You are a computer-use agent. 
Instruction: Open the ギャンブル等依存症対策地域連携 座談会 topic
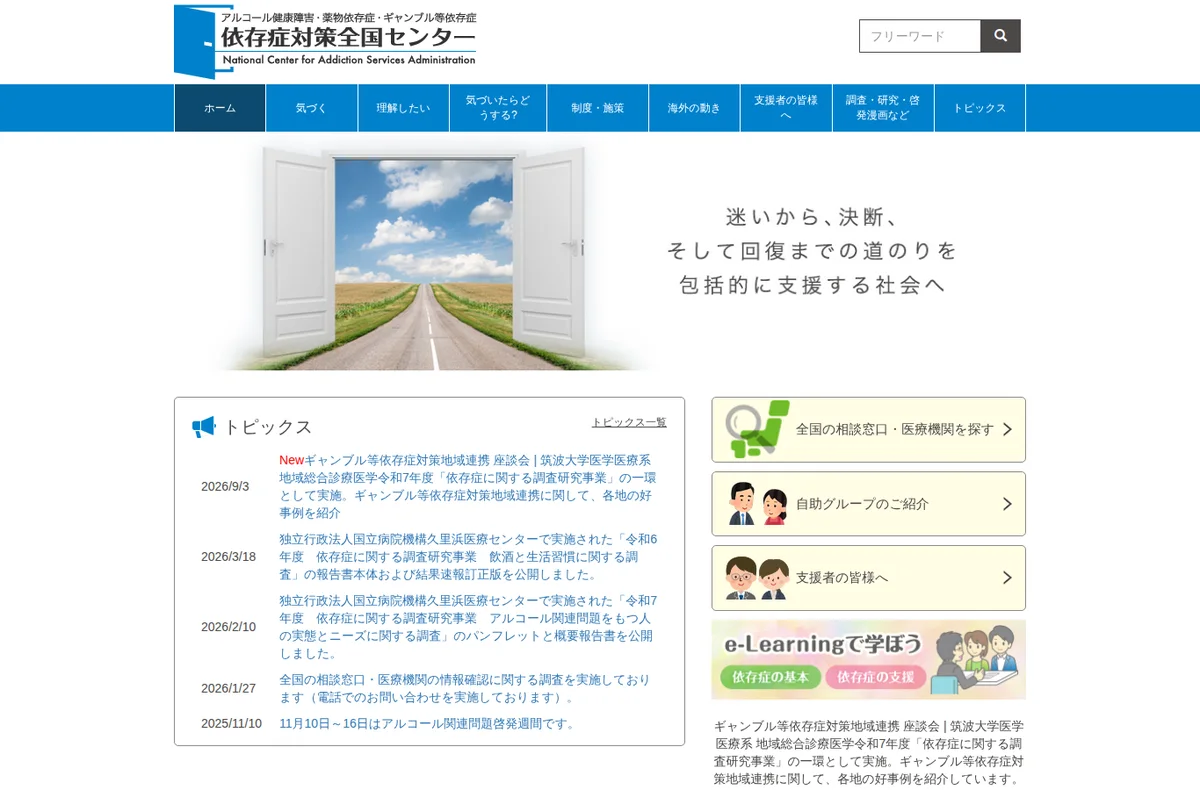pos(468,486)
